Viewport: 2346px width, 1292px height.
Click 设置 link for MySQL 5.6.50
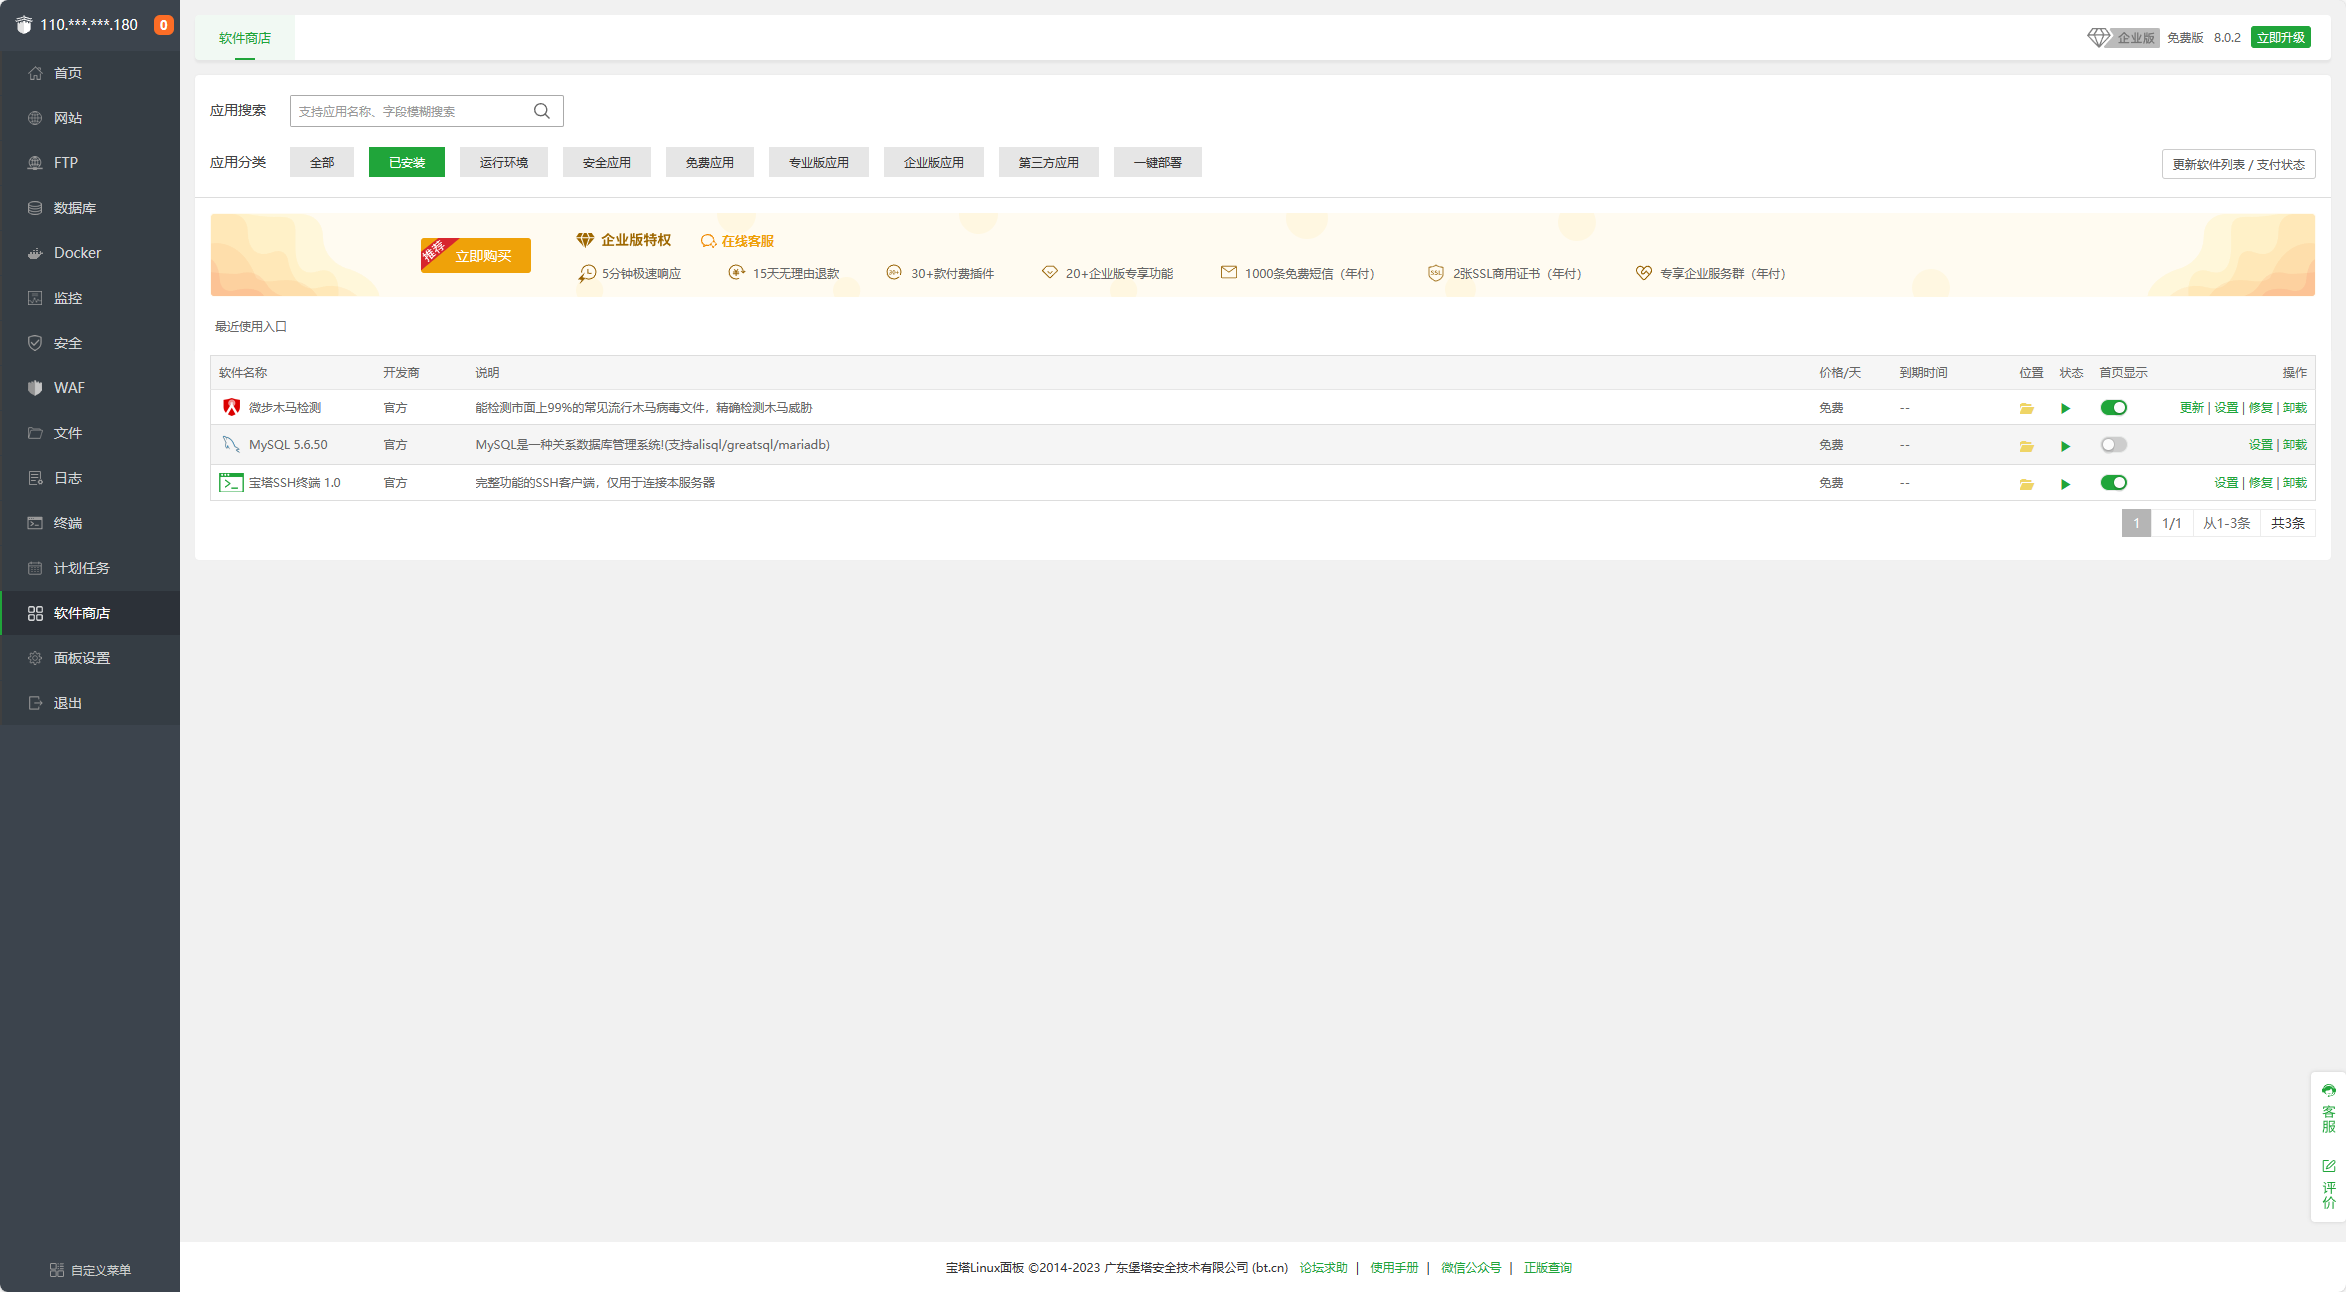click(2260, 445)
